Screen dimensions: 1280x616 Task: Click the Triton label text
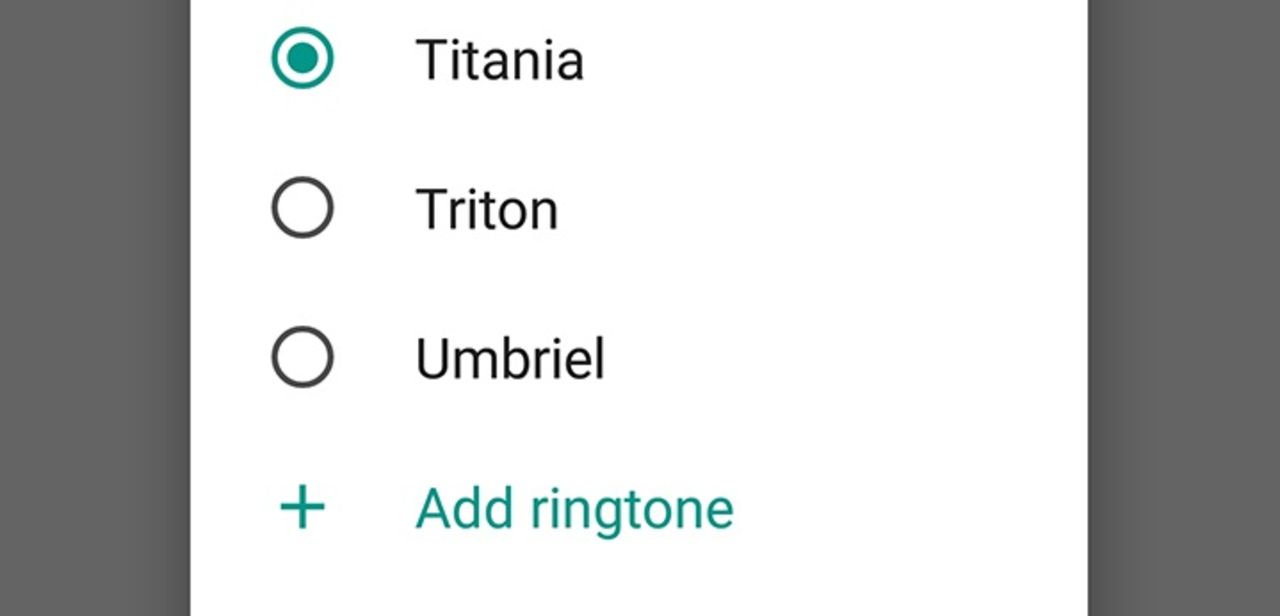486,208
